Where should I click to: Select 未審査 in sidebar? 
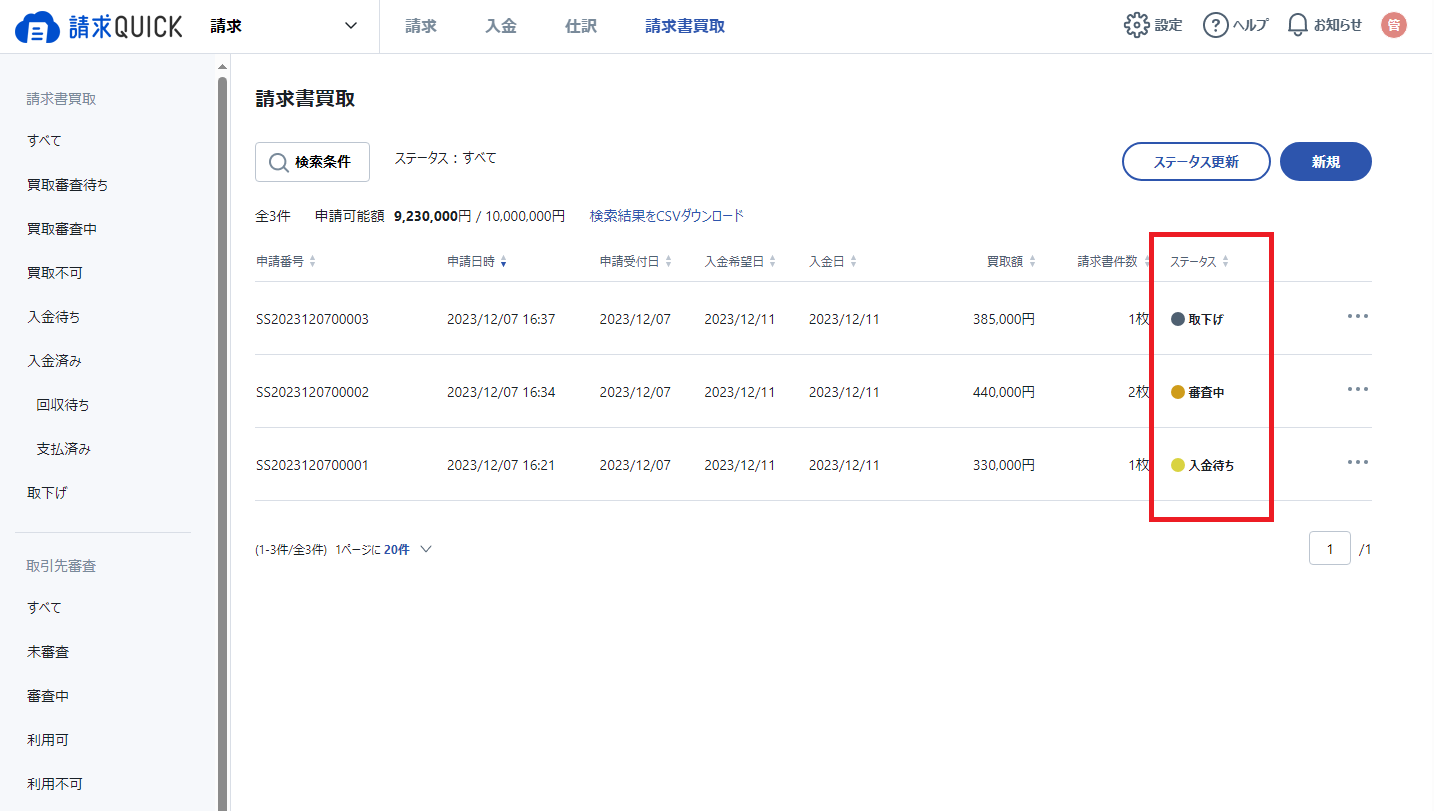(48, 652)
